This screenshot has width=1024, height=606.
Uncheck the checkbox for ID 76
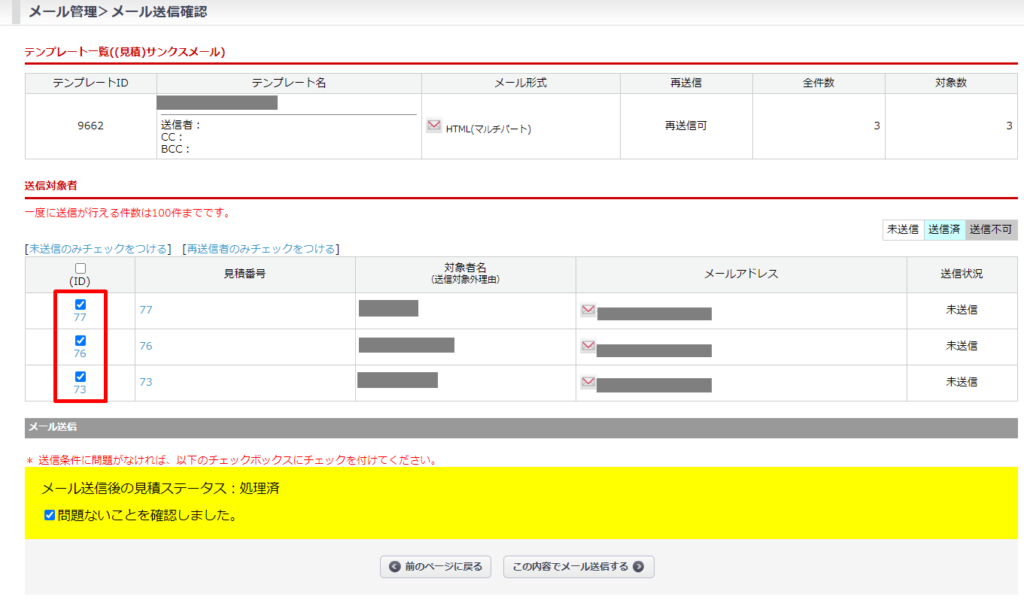point(80,340)
